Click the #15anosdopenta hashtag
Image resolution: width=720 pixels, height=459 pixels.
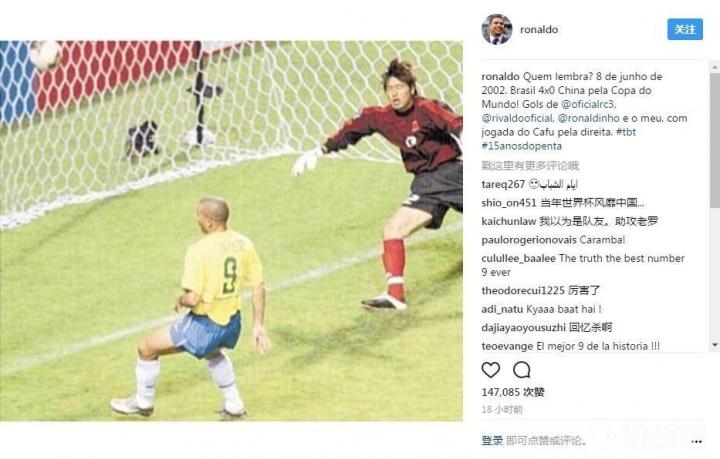(x=521, y=146)
